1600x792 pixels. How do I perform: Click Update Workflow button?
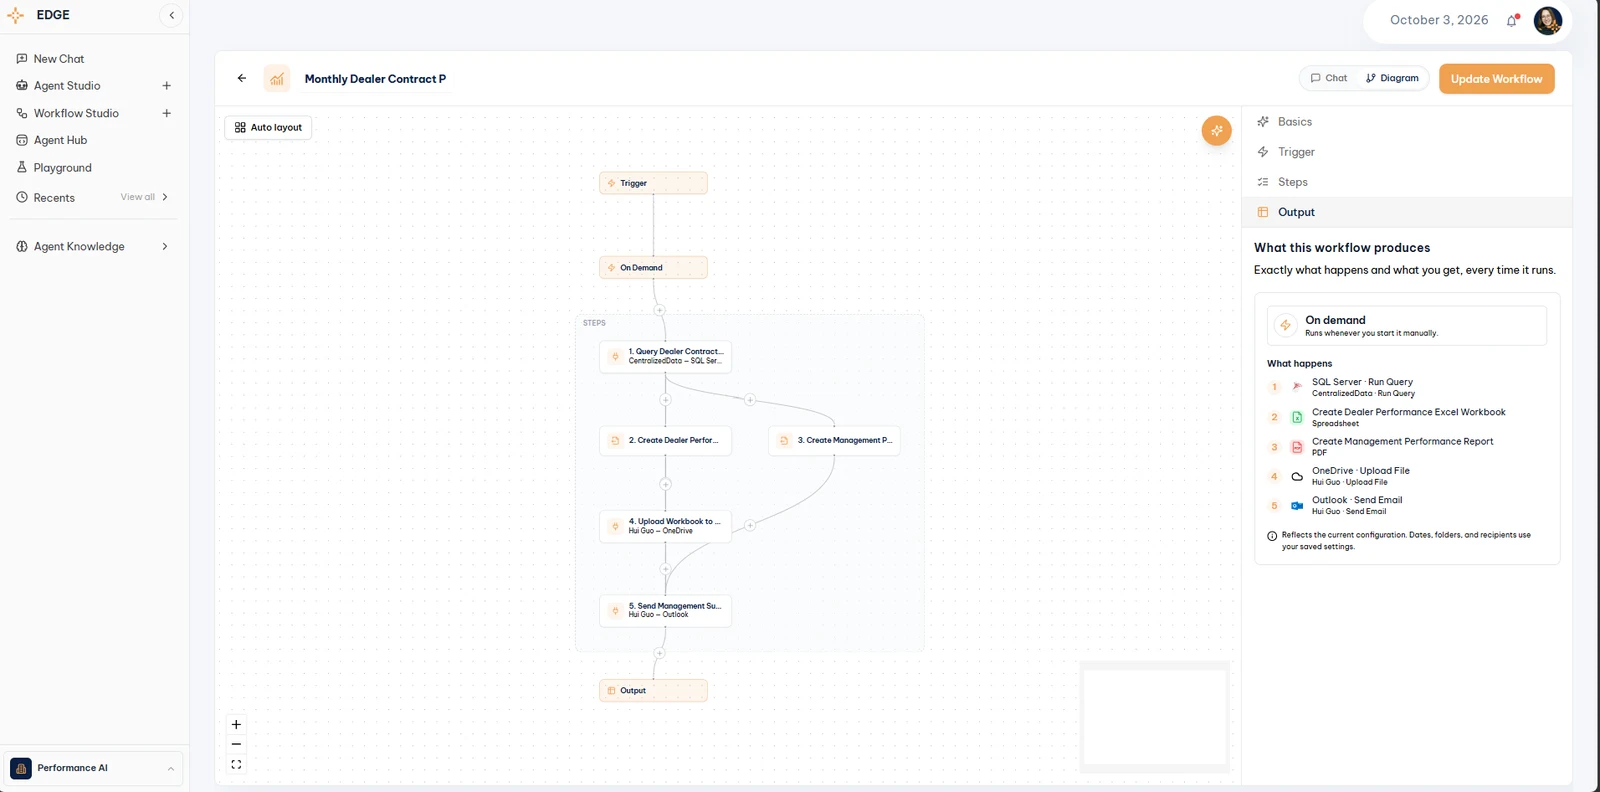click(1496, 79)
